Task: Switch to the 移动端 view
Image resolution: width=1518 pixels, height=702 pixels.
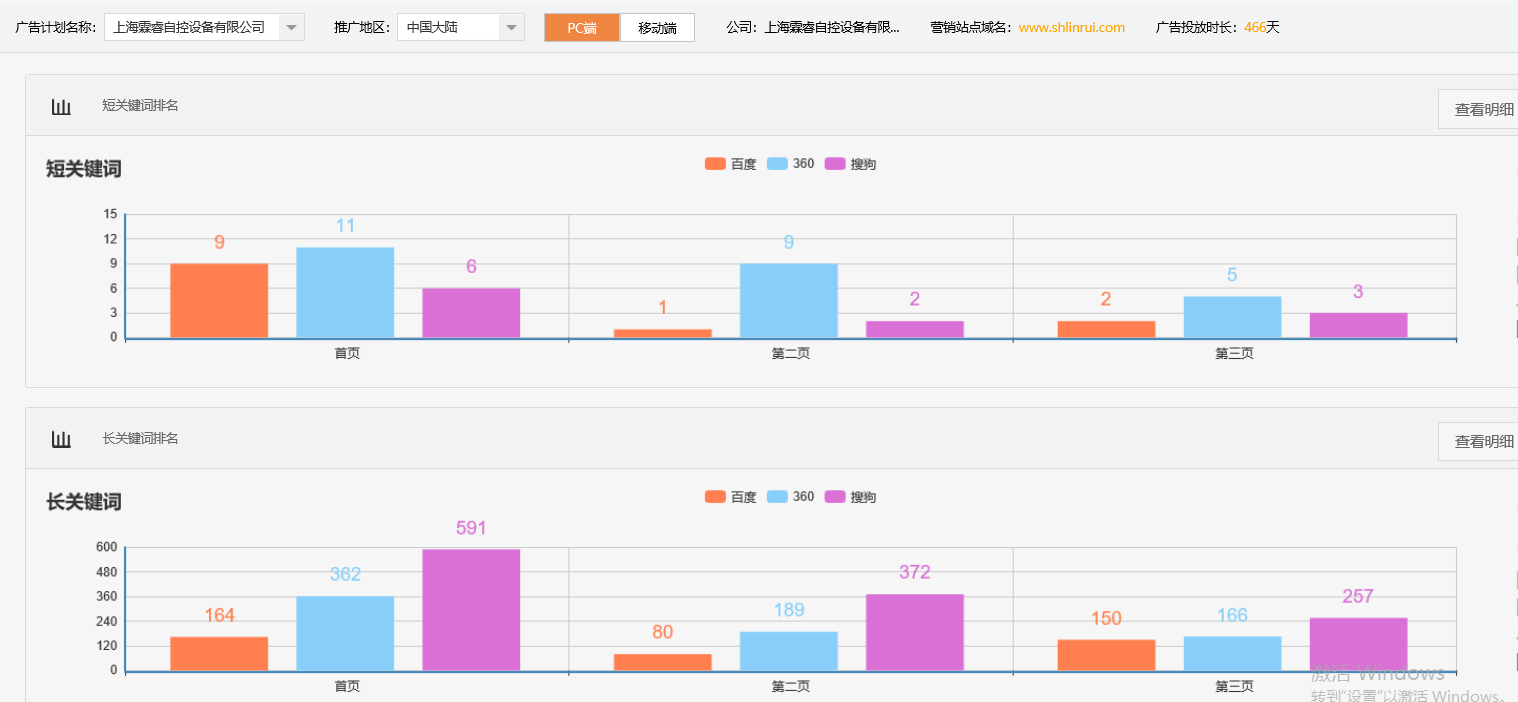Action: click(656, 27)
